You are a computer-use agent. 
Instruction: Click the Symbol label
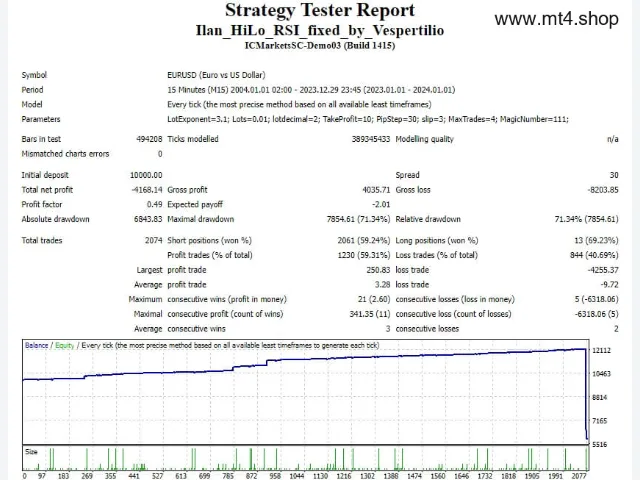coord(34,75)
